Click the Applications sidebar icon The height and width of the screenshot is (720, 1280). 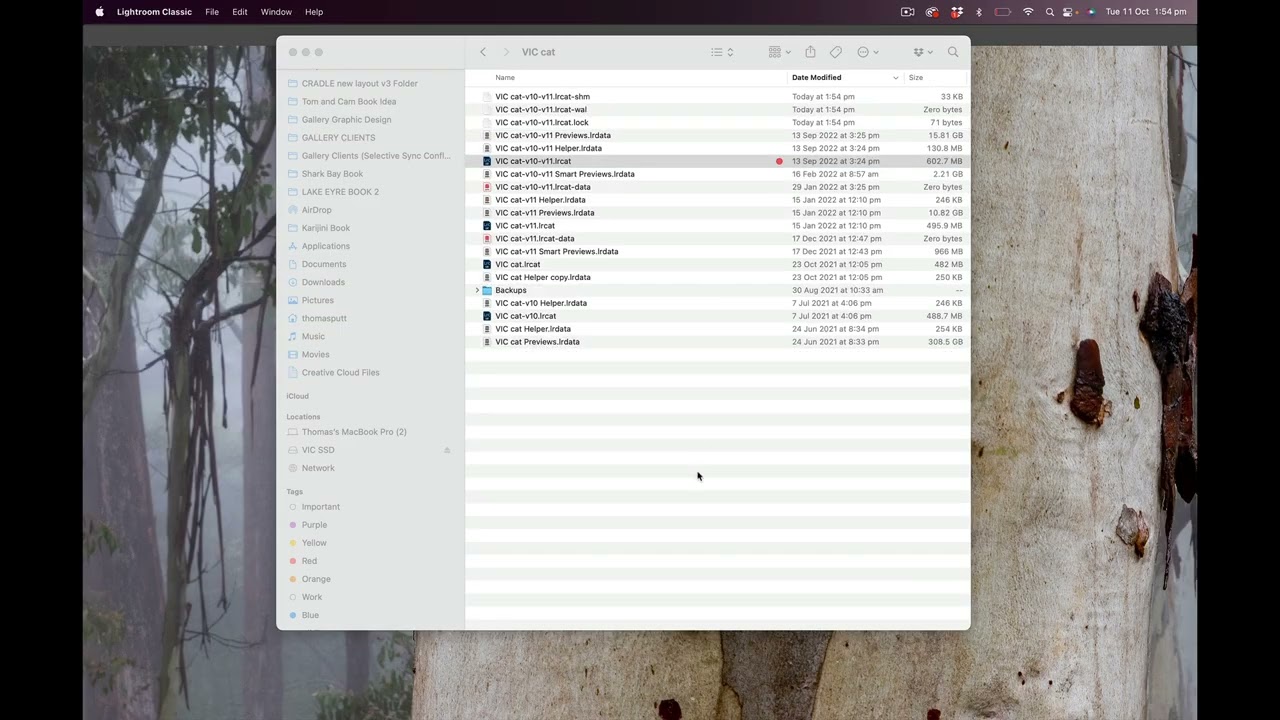293,246
